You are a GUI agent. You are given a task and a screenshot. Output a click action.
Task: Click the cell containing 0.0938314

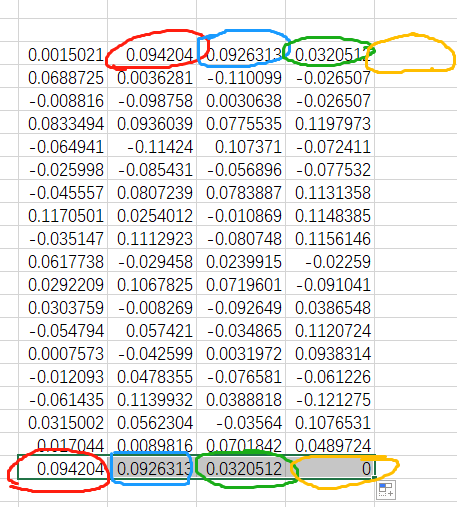330,352
